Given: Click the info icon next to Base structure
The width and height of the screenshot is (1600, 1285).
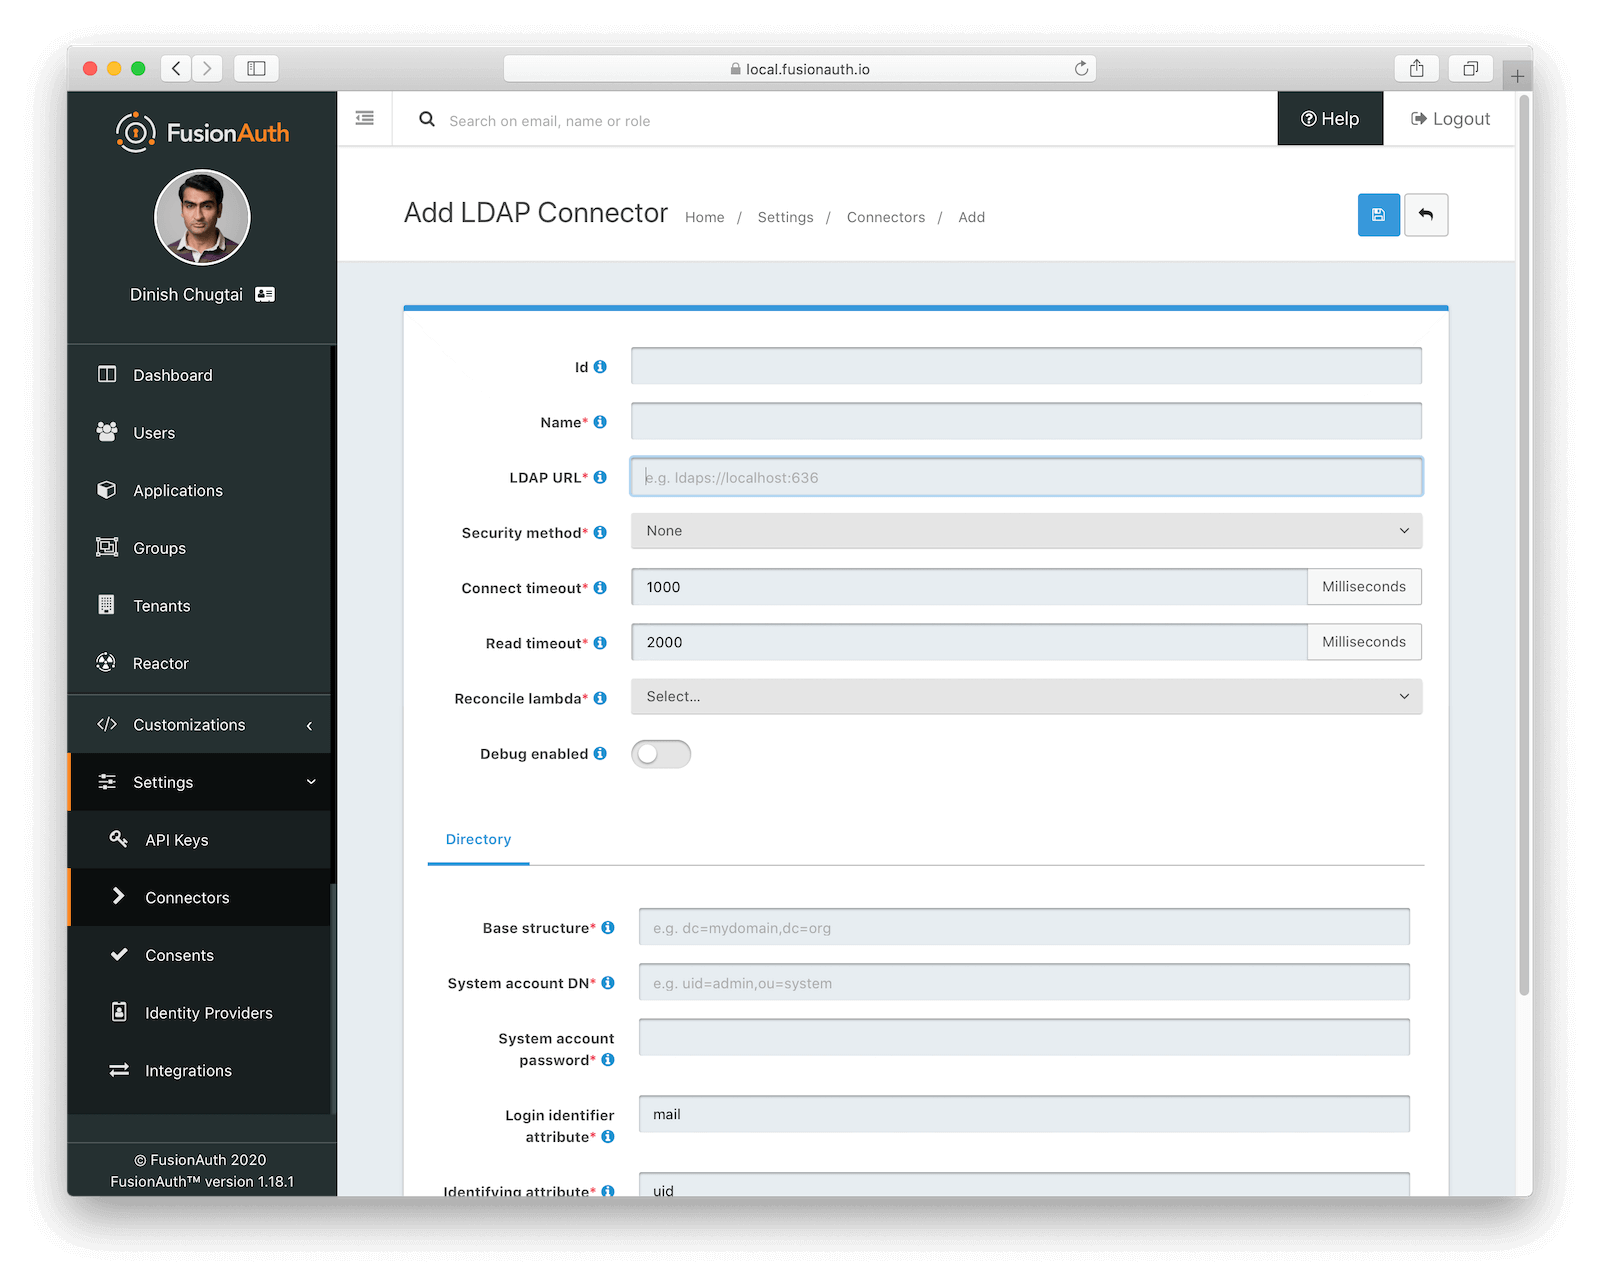Looking at the screenshot, I should (x=608, y=928).
